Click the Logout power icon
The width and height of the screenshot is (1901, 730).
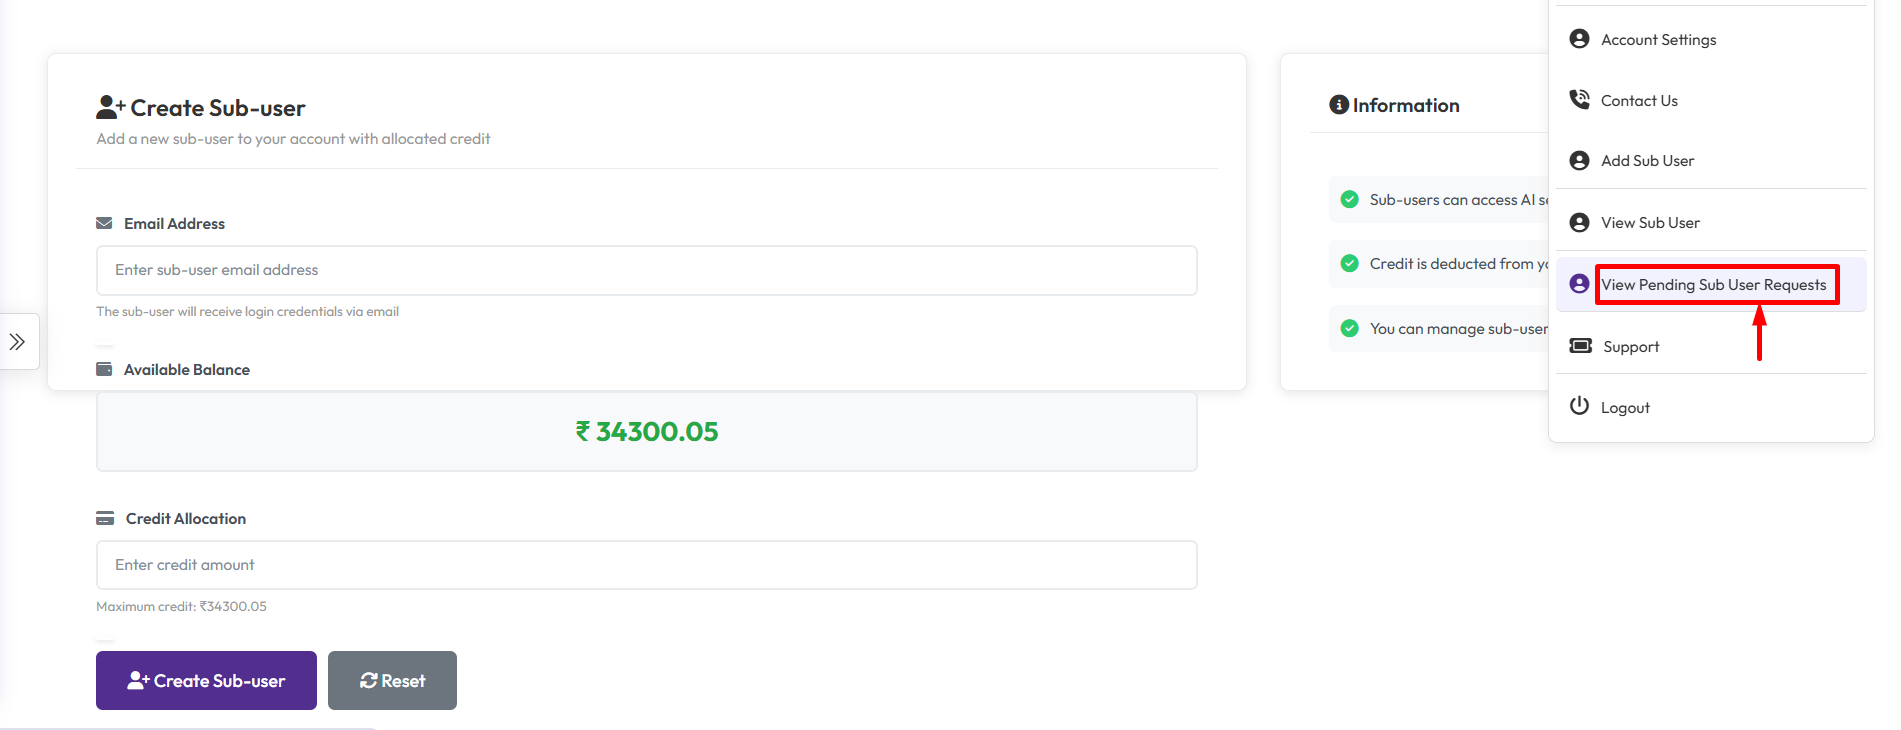(1579, 406)
